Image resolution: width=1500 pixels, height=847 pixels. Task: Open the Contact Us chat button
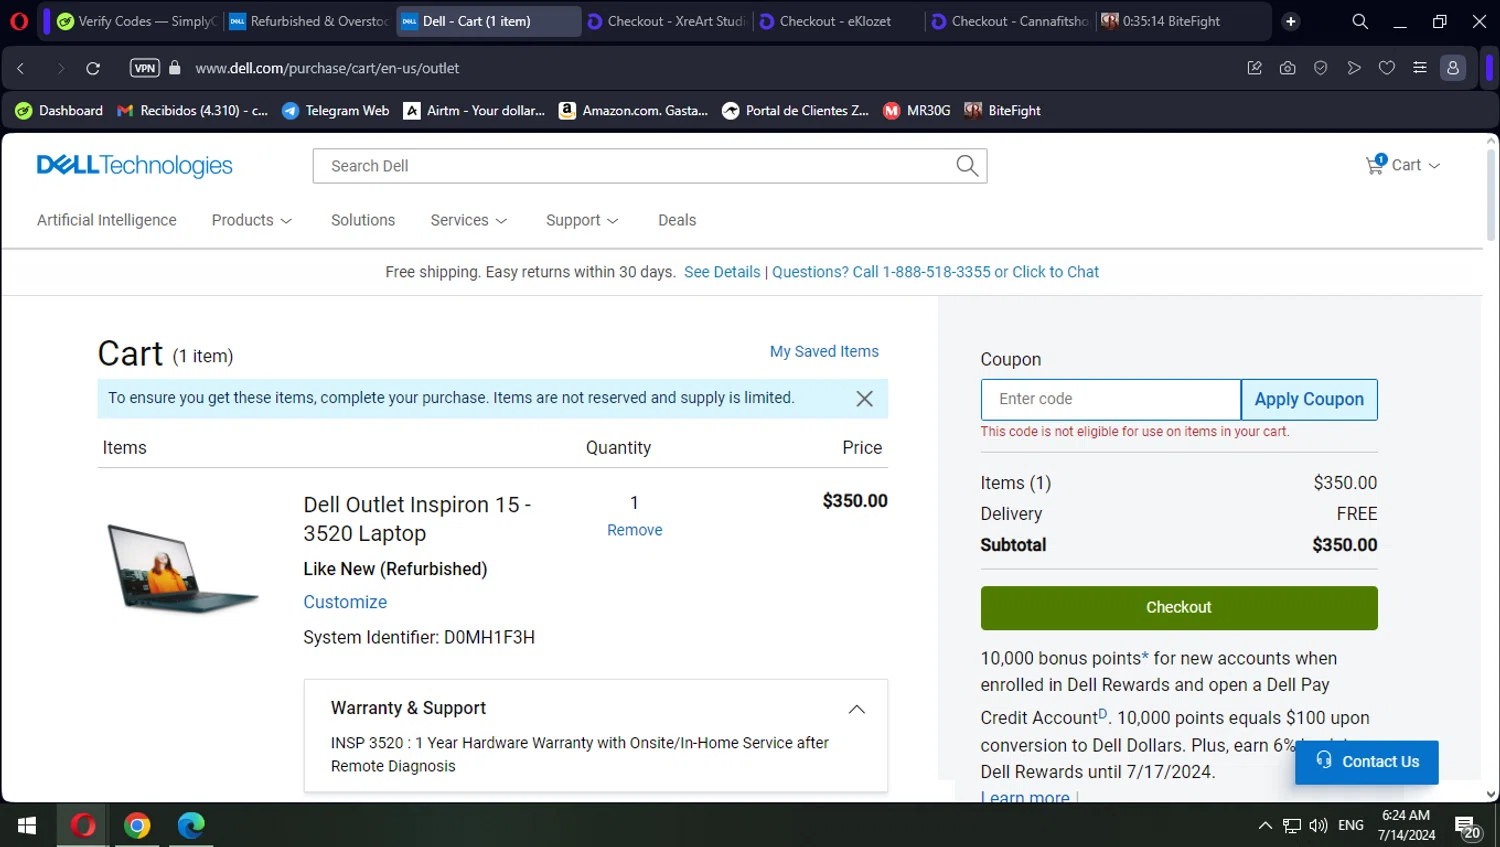point(1367,762)
